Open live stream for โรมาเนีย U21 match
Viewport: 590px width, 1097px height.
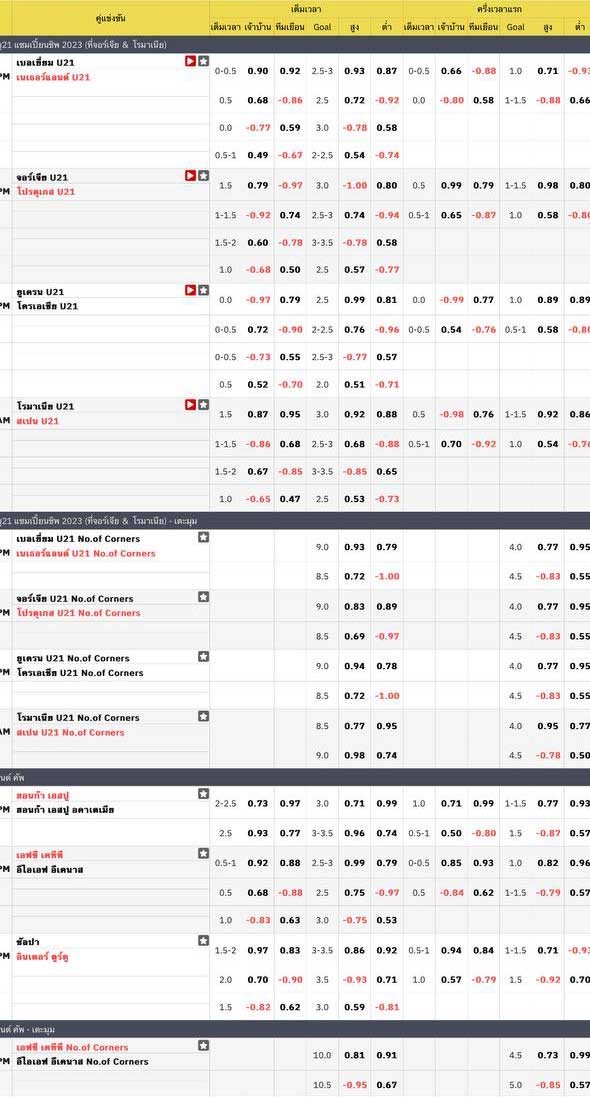pyautogui.click(x=190, y=404)
